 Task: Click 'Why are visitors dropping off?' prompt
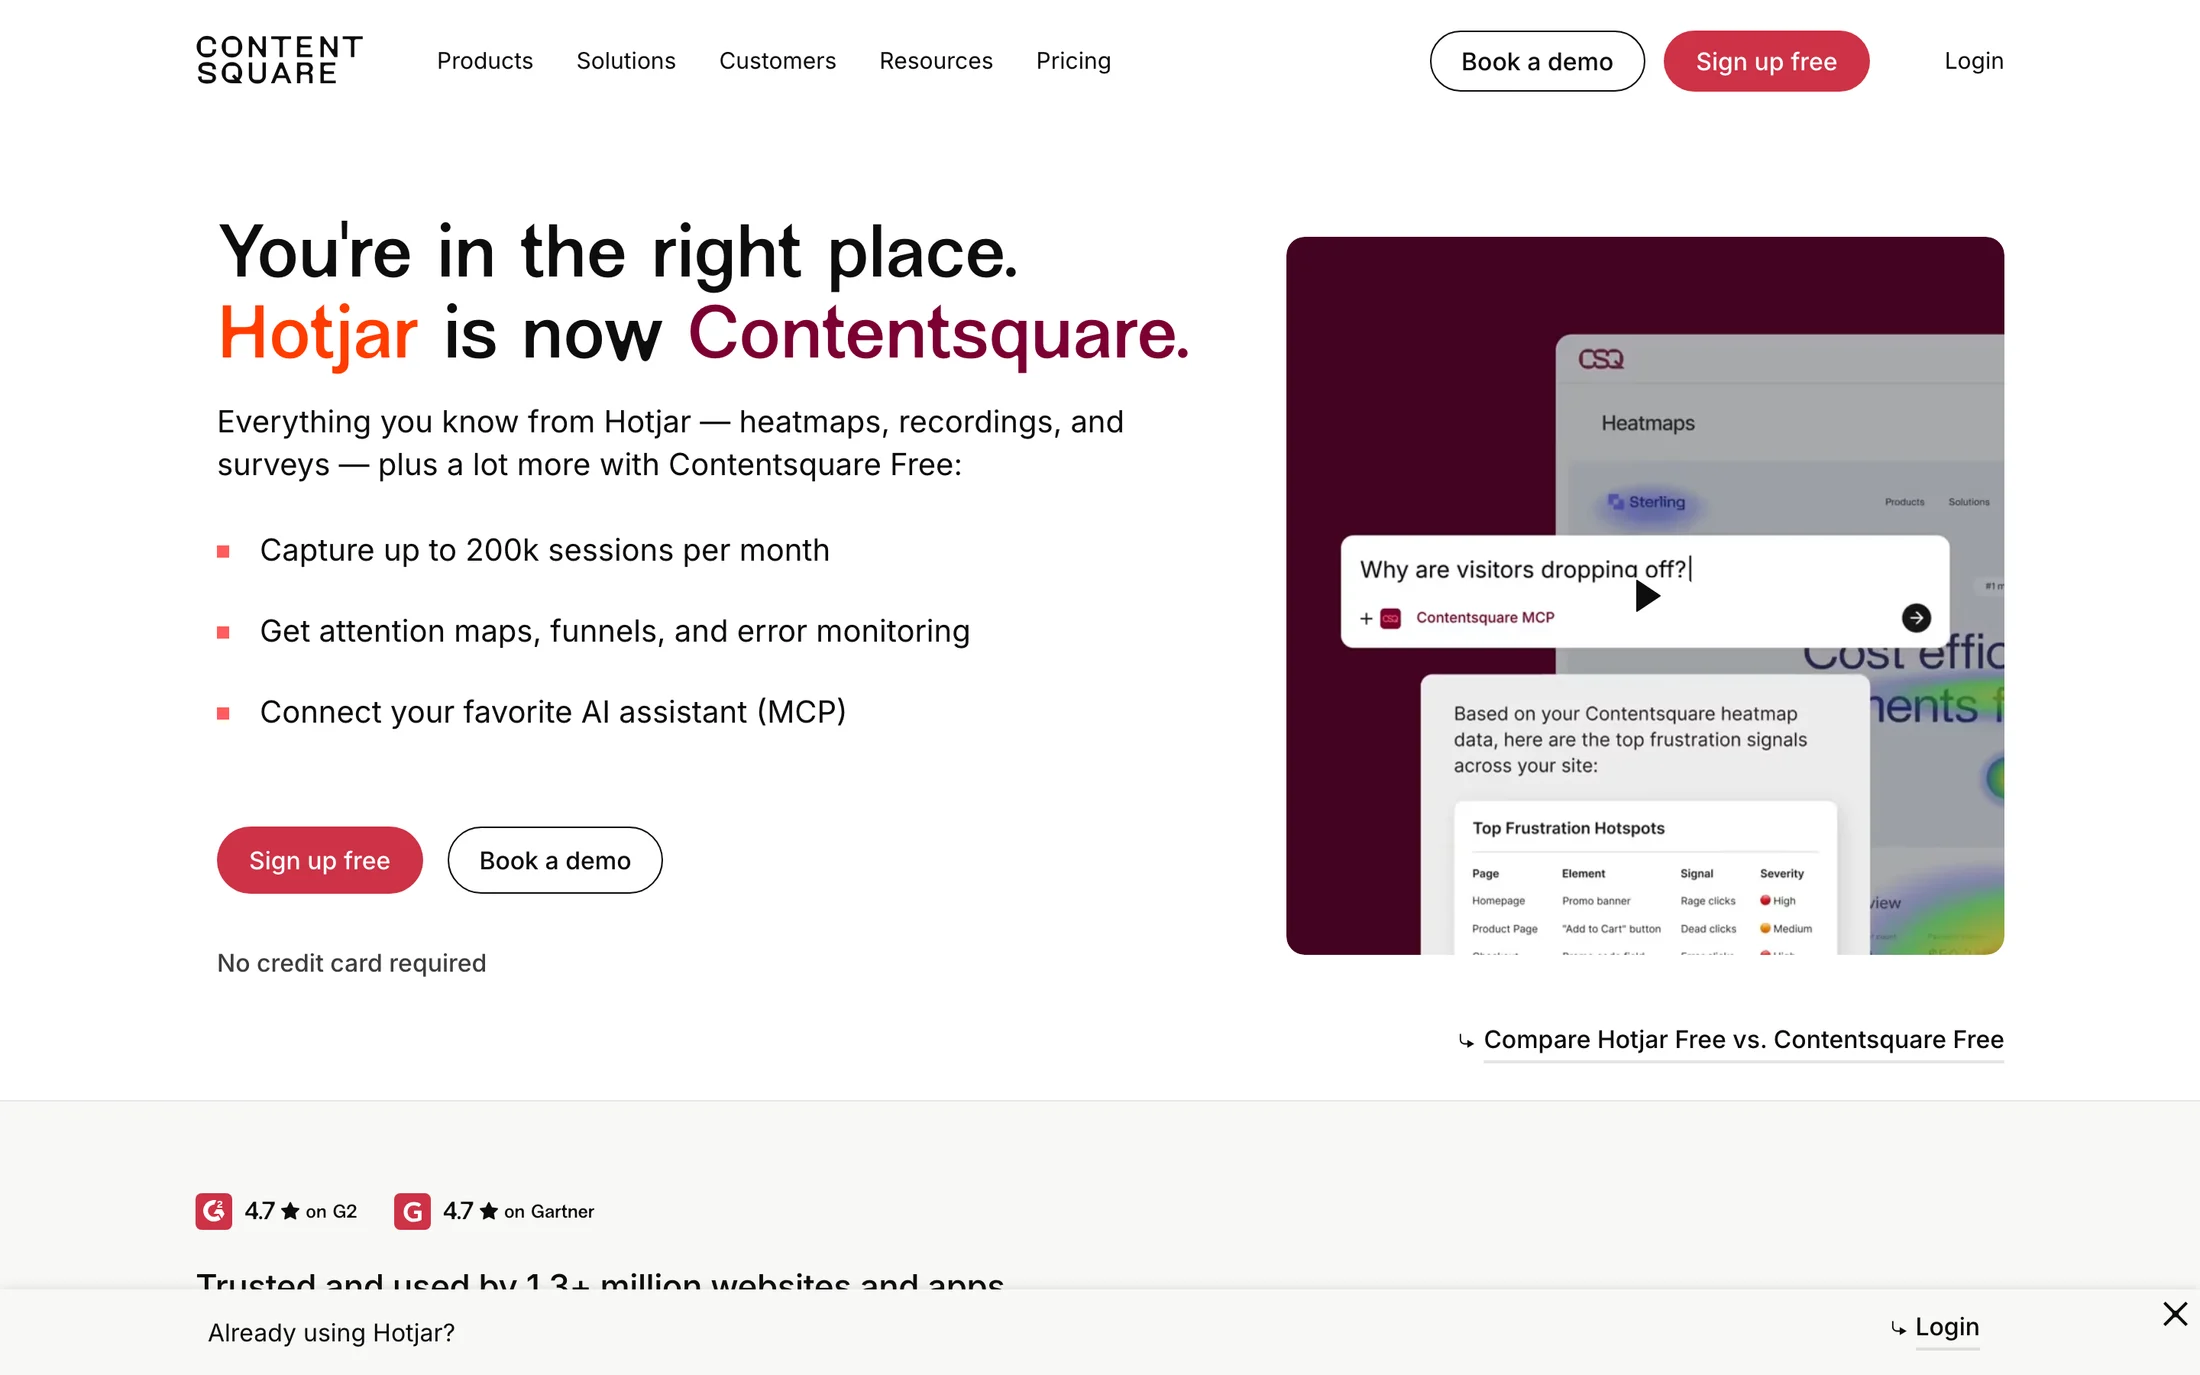coord(1523,569)
